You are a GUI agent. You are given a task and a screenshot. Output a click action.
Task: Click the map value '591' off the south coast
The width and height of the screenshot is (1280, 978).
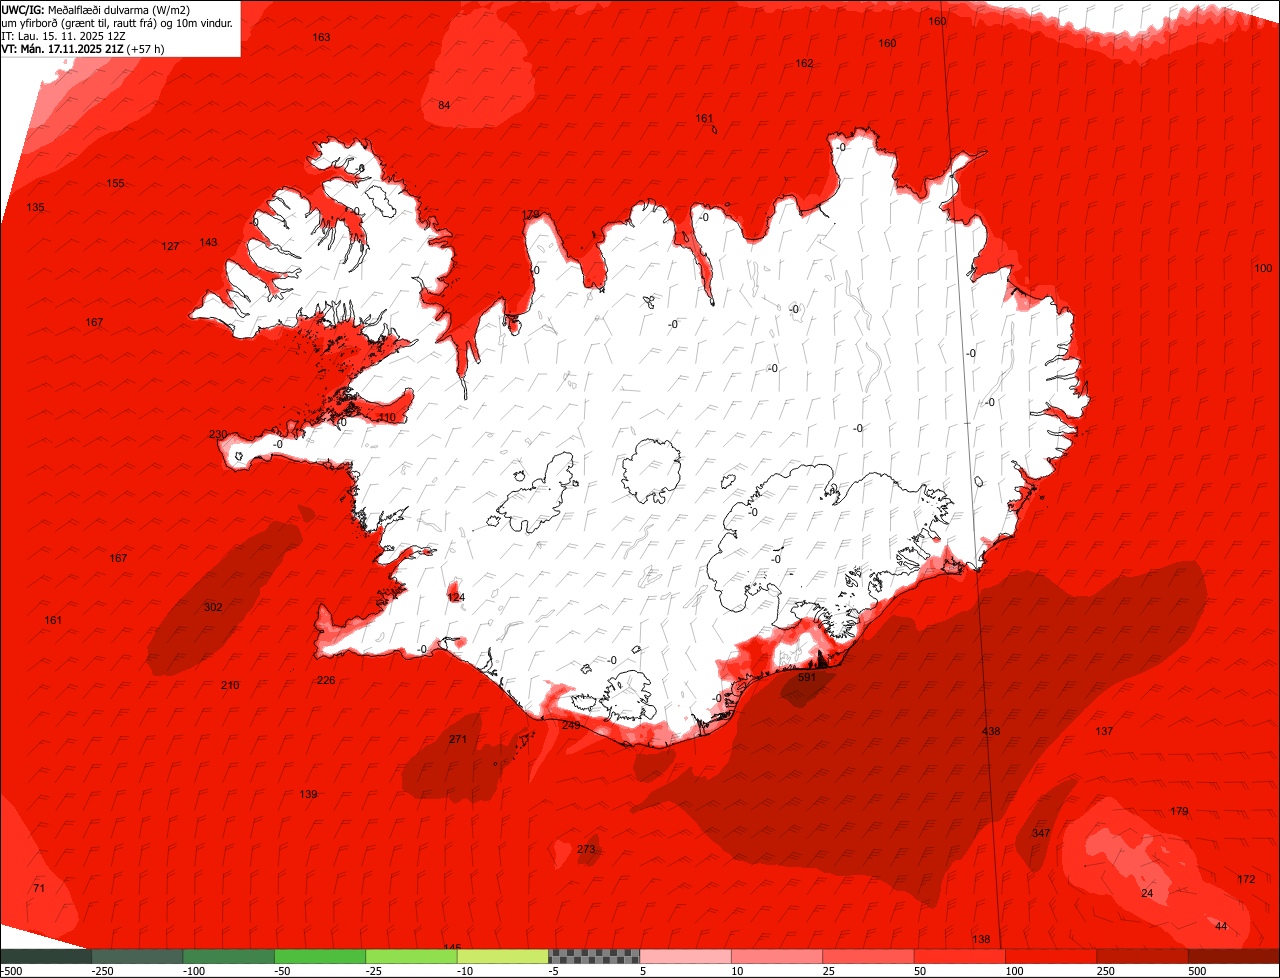(x=807, y=678)
